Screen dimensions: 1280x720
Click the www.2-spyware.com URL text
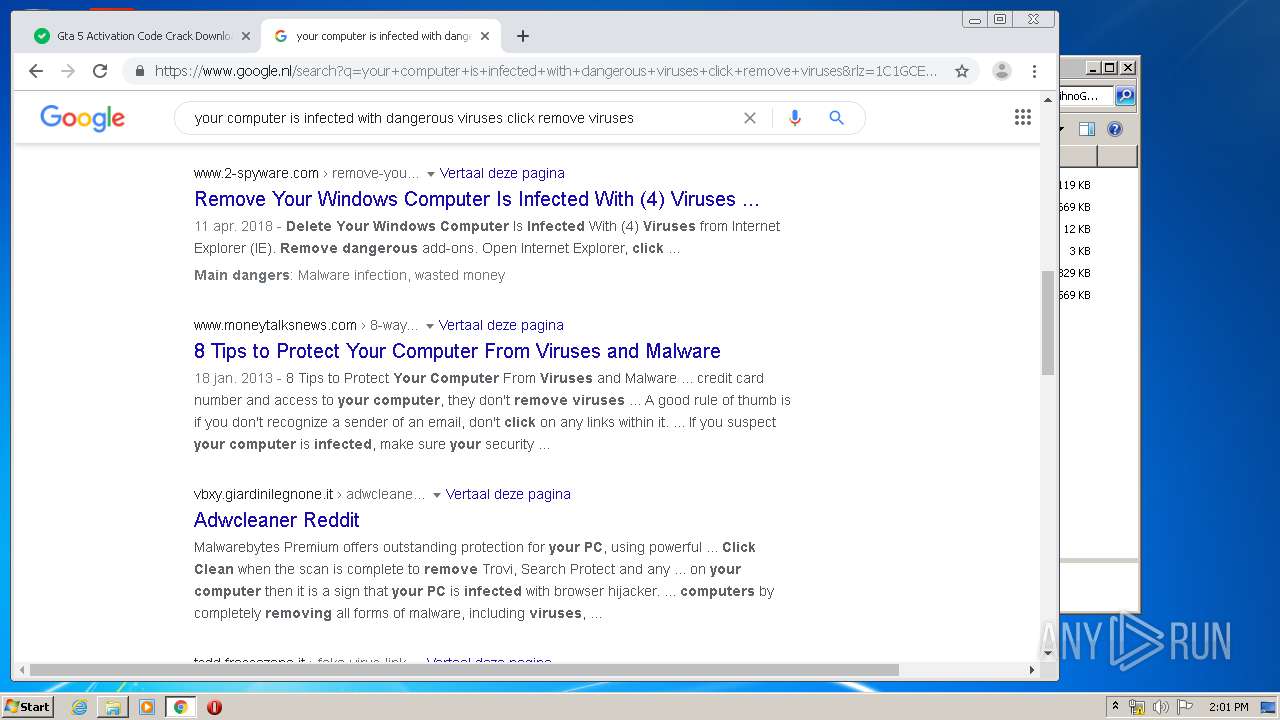256,173
